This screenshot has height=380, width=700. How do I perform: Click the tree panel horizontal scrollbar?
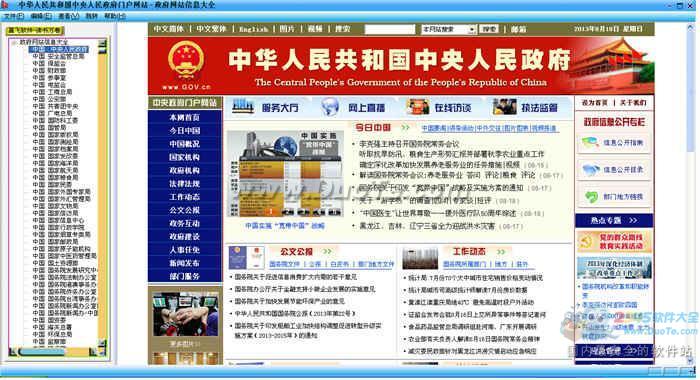(54, 352)
